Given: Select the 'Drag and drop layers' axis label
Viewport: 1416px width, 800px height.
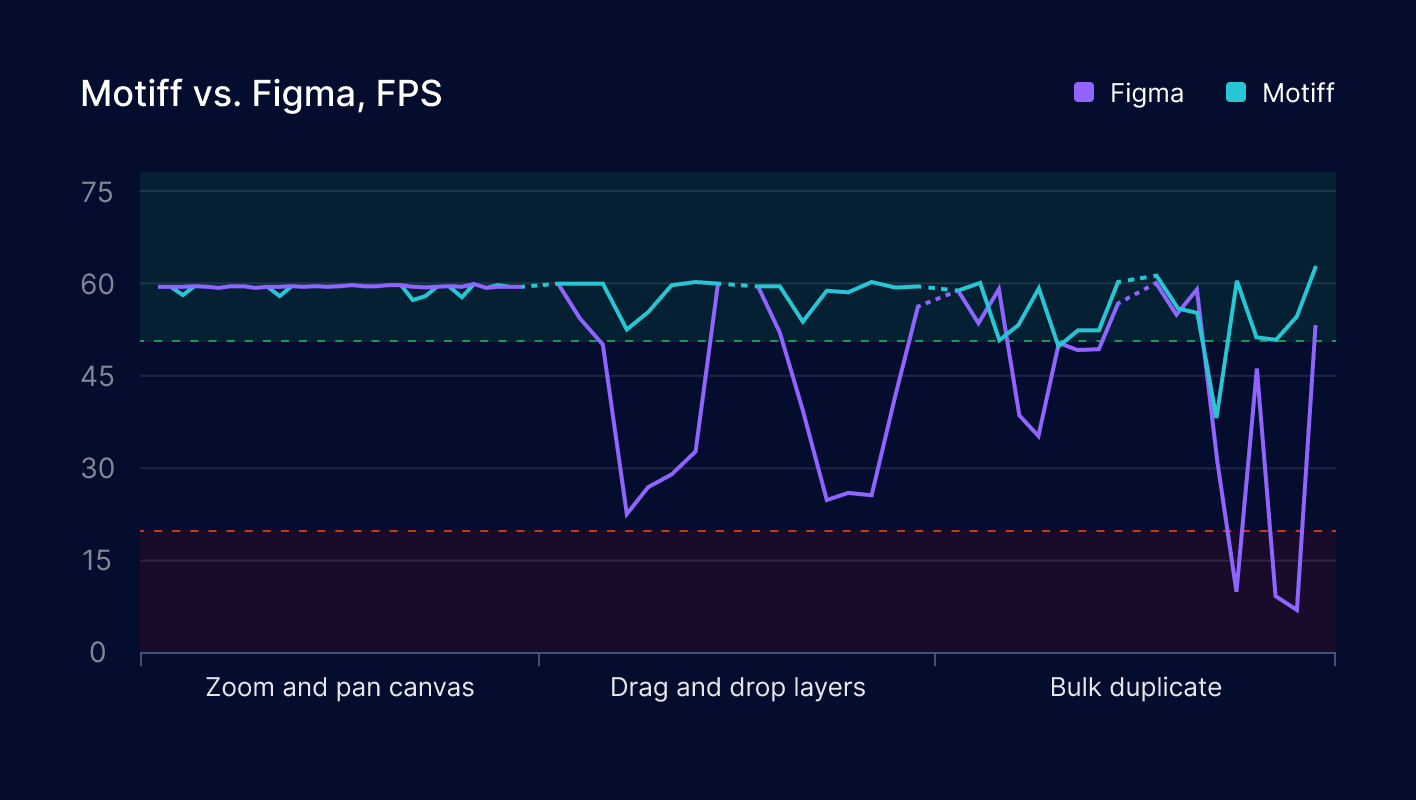Looking at the screenshot, I should [738, 688].
